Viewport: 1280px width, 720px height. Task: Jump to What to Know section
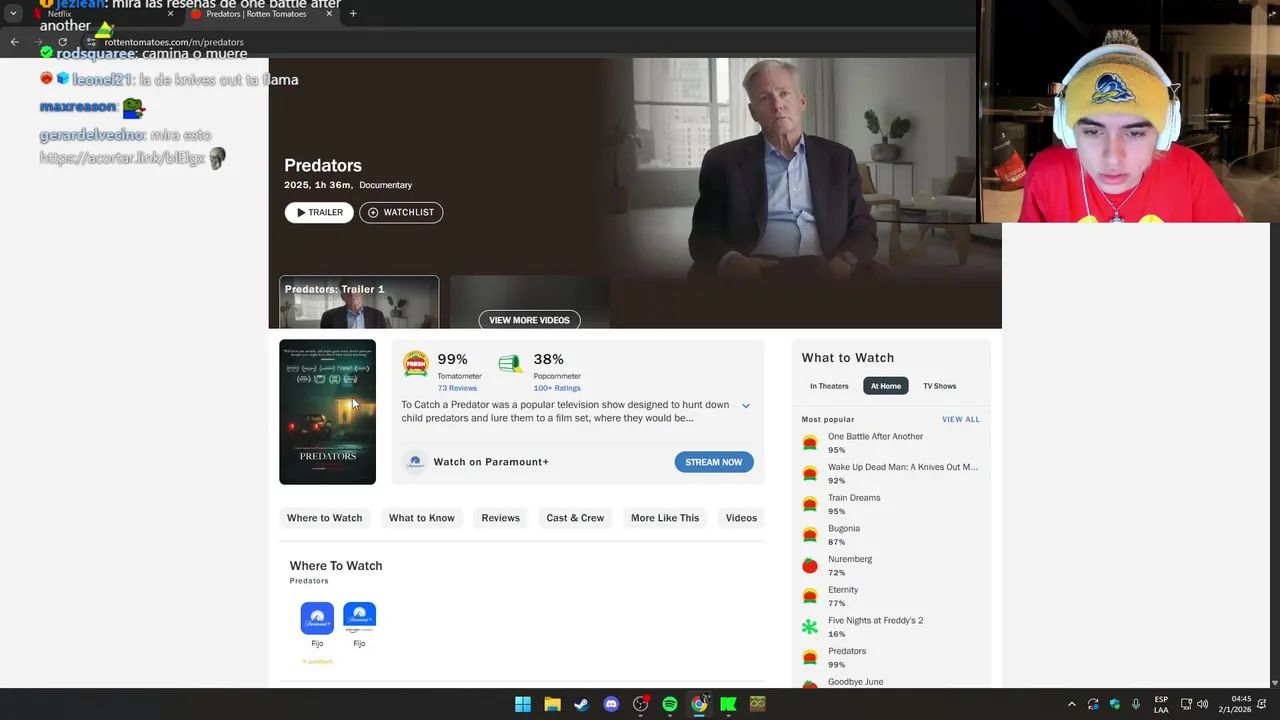422,518
